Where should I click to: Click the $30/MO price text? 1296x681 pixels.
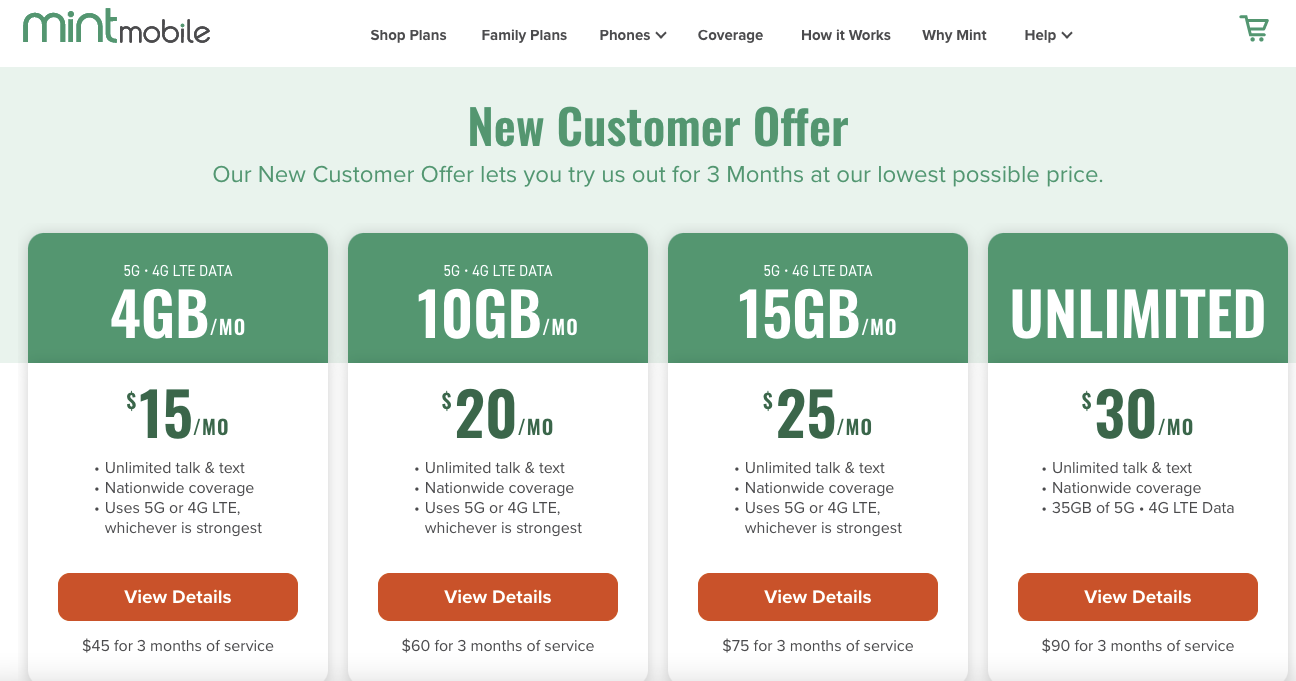click(1138, 414)
